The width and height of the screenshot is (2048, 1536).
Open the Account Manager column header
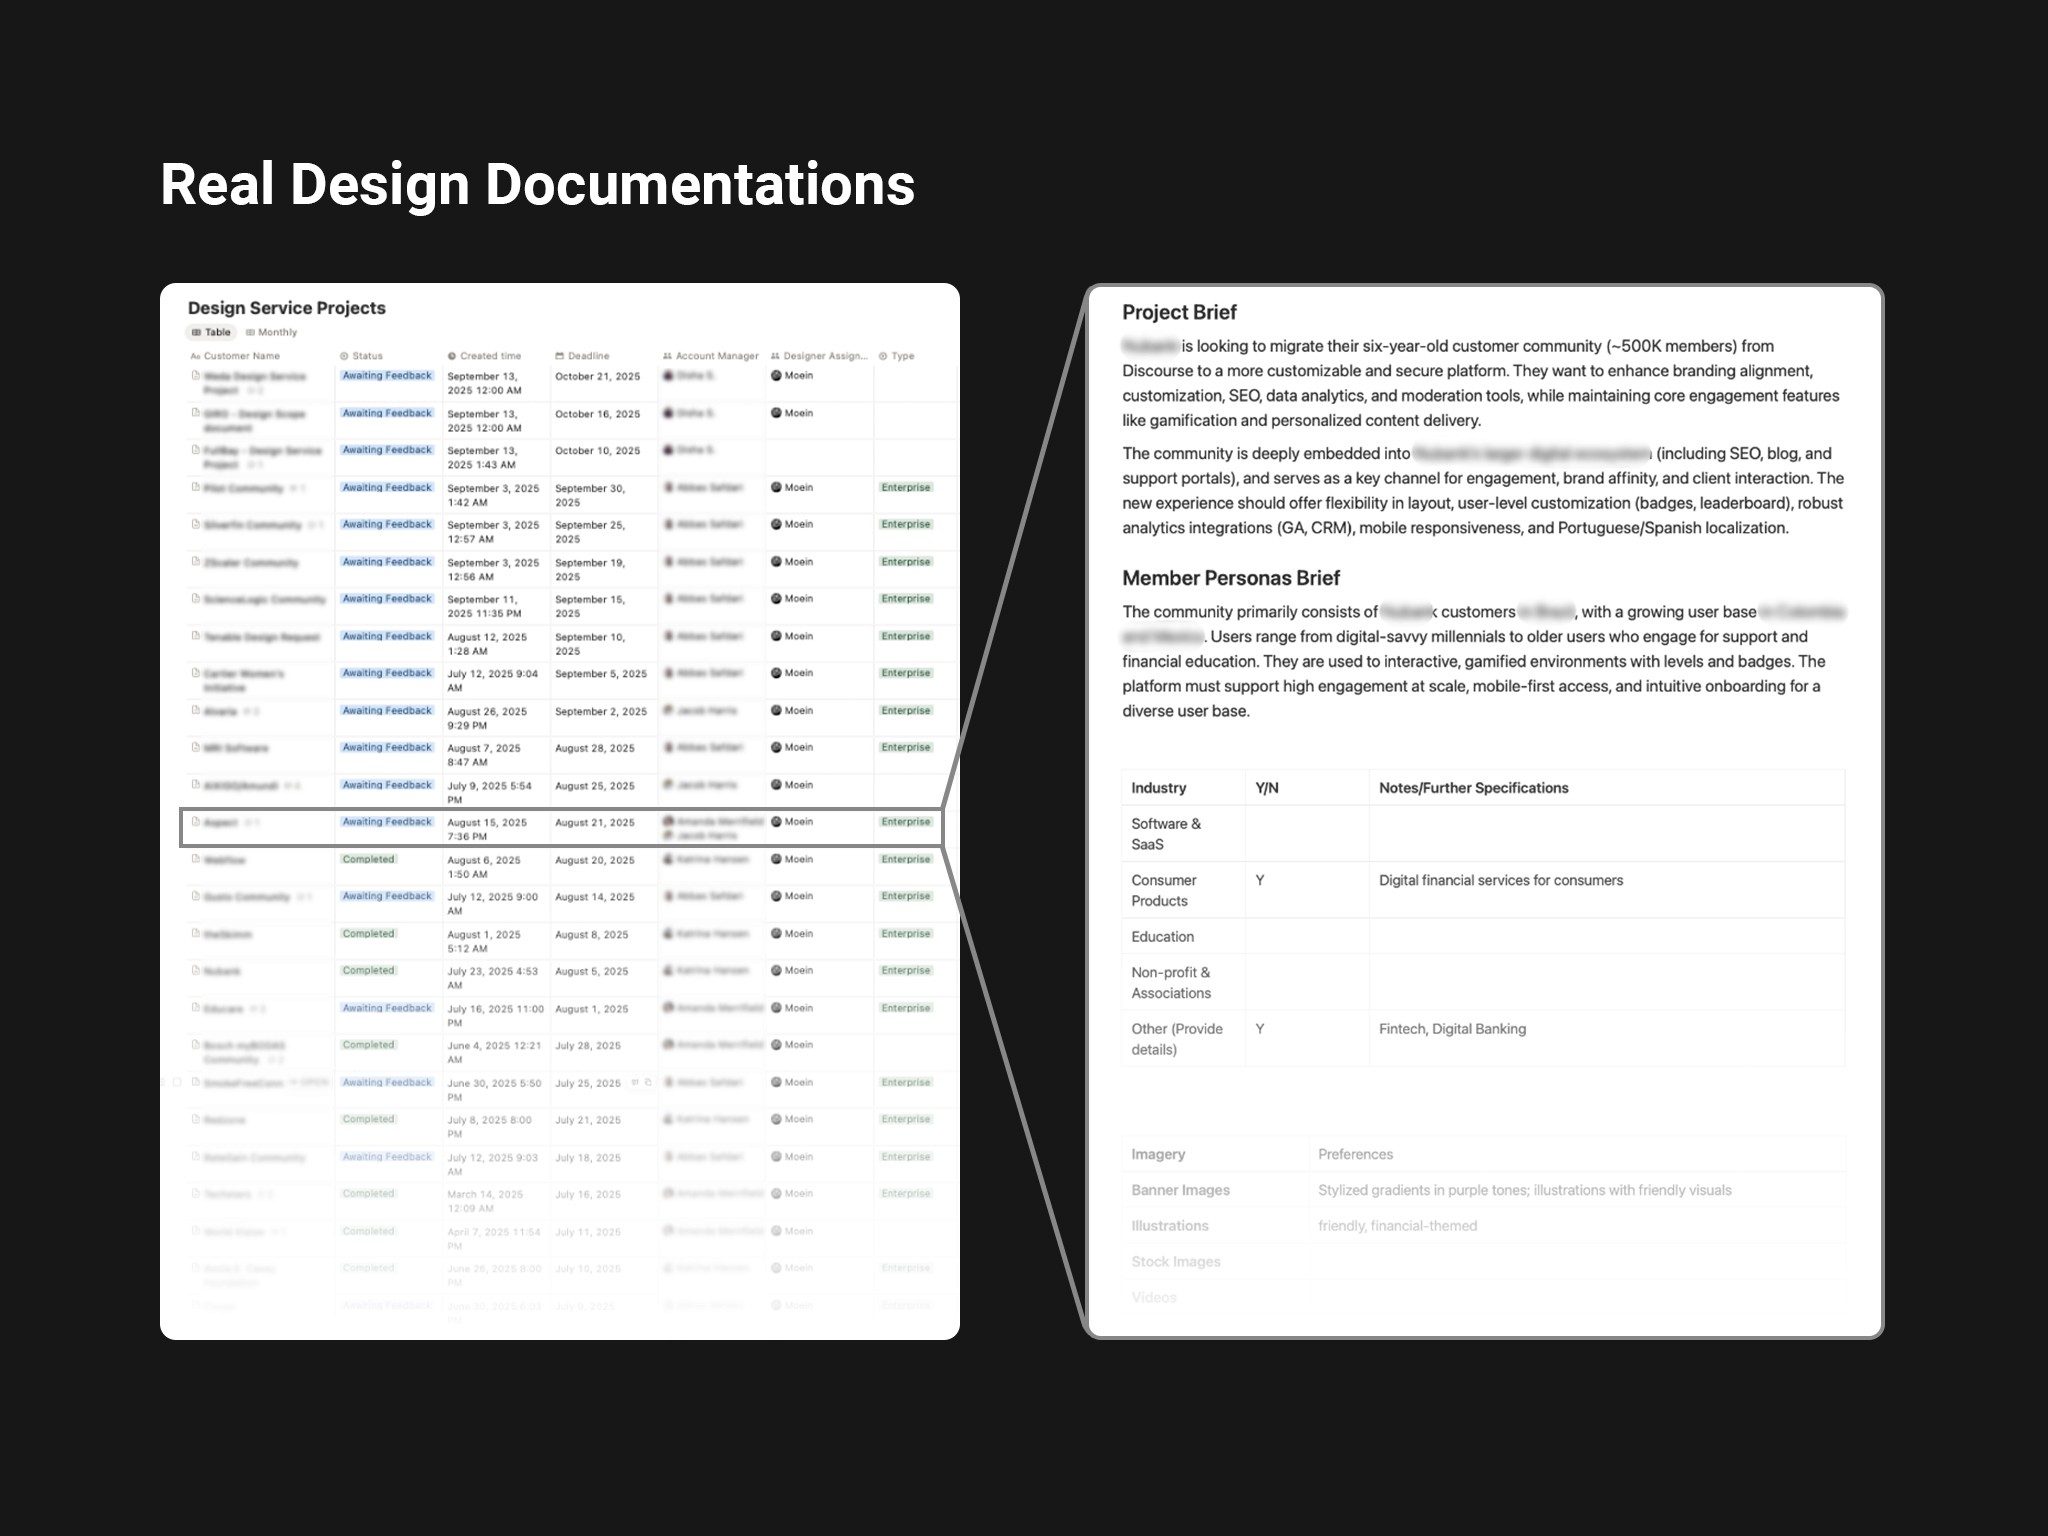coord(710,356)
